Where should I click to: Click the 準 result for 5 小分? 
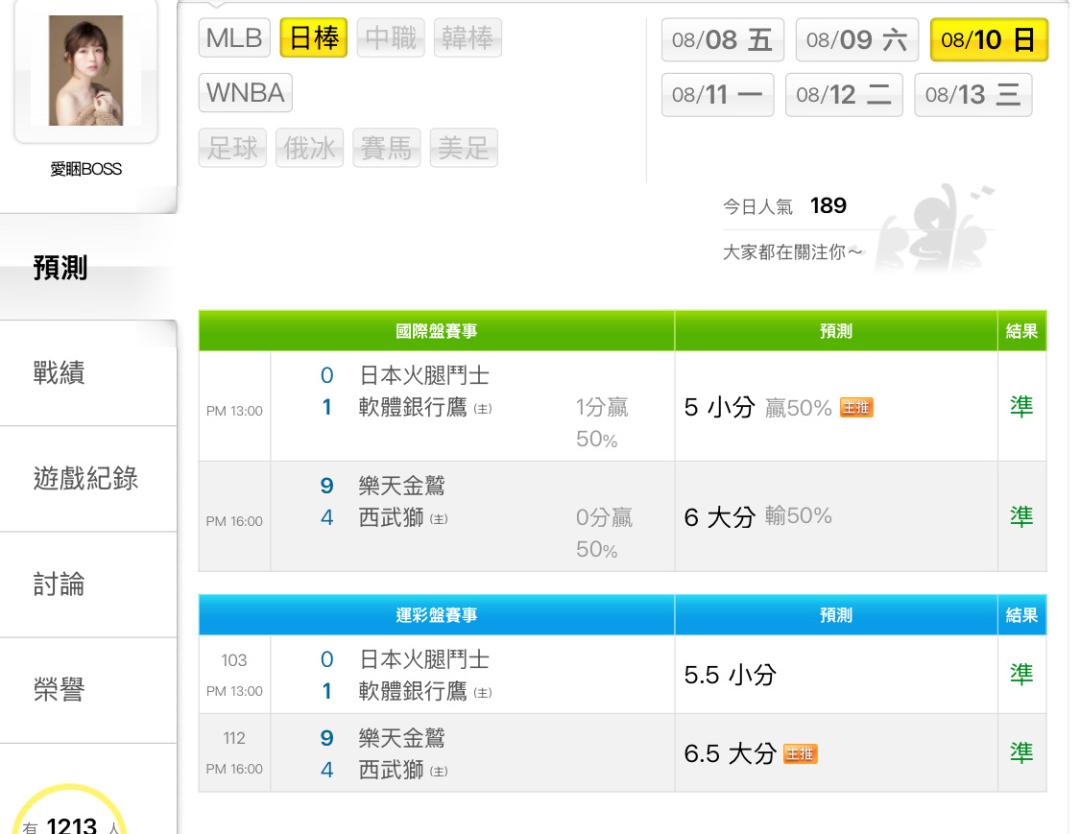pos(1021,406)
